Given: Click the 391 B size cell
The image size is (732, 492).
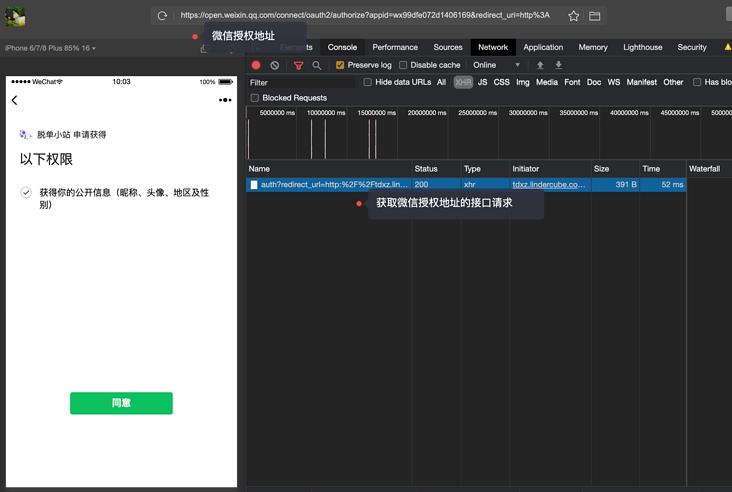Looking at the screenshot, I should (615, 185).
